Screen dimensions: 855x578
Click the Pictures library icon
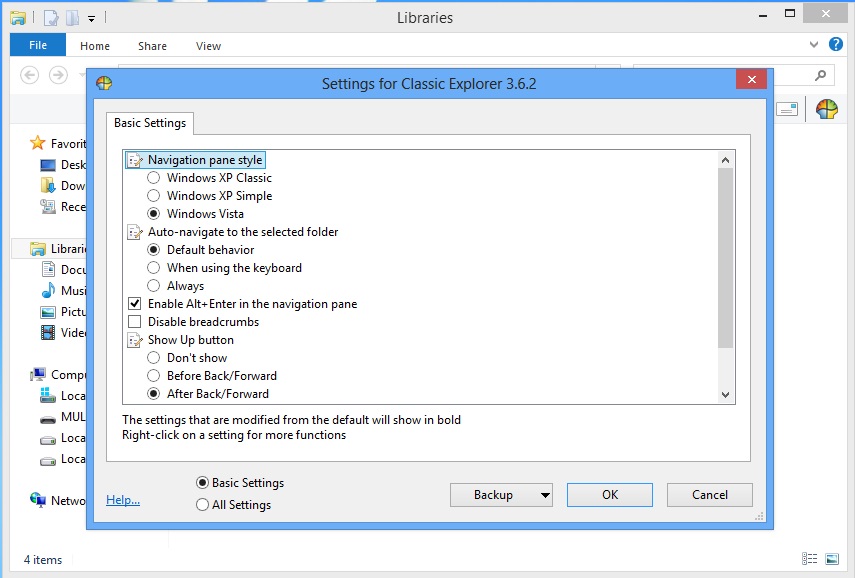pyautogui.click(x=48, y=312)
